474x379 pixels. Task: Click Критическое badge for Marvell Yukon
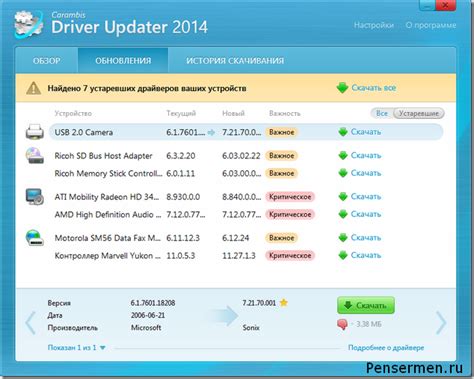tap(290, 256)
